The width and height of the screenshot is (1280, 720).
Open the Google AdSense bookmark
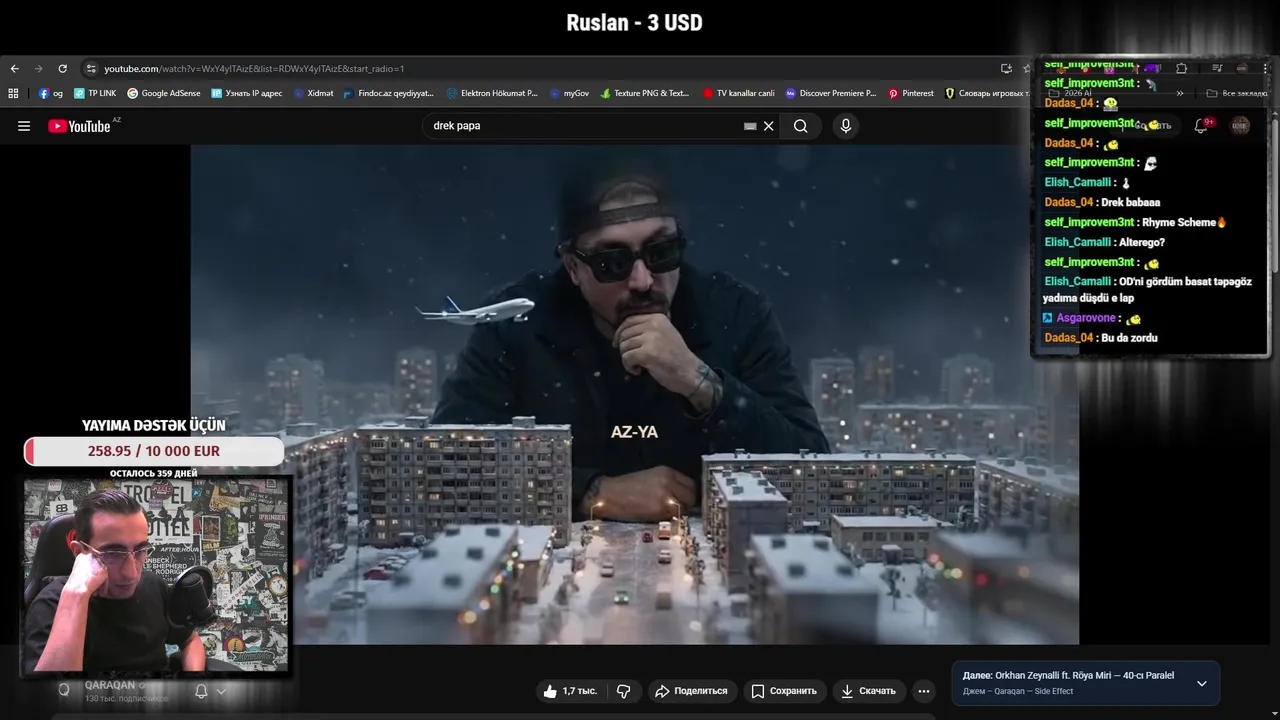(x=164, y=93)
